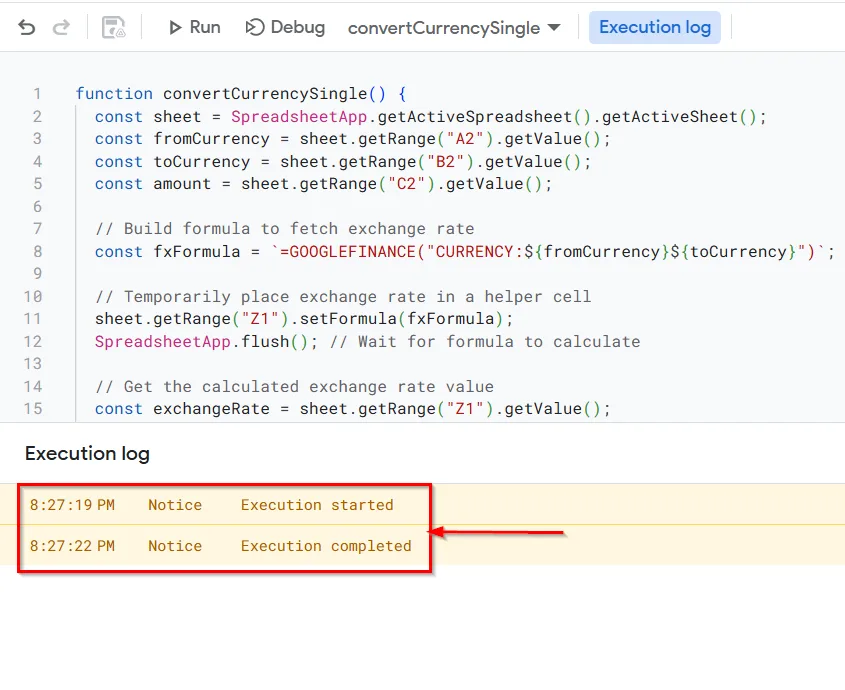Image resolution: width=845 pixels, height=690 pixels.
Task: Click the toCurrency declaration line
Action: pyautogui.click(x=343, y=162)
